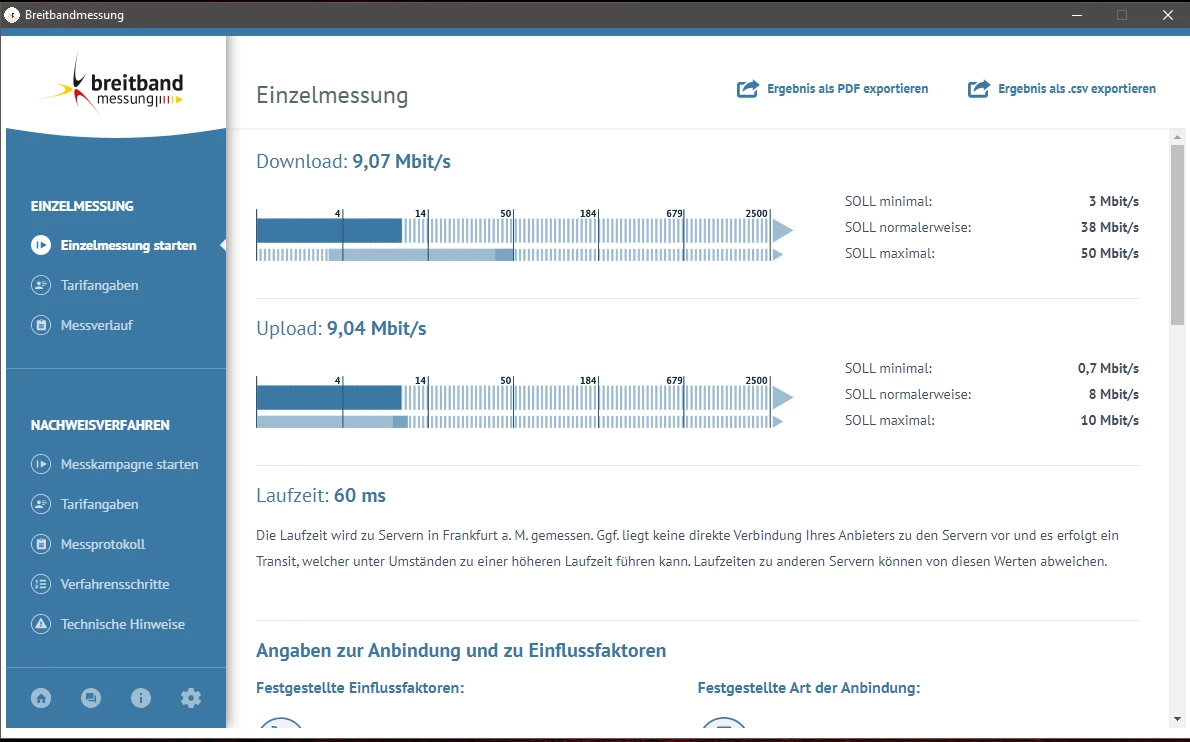Click the list icon beside Verfahrensschritte
The height and width of the screenshot is (742, 1190).
coord(41,584)
